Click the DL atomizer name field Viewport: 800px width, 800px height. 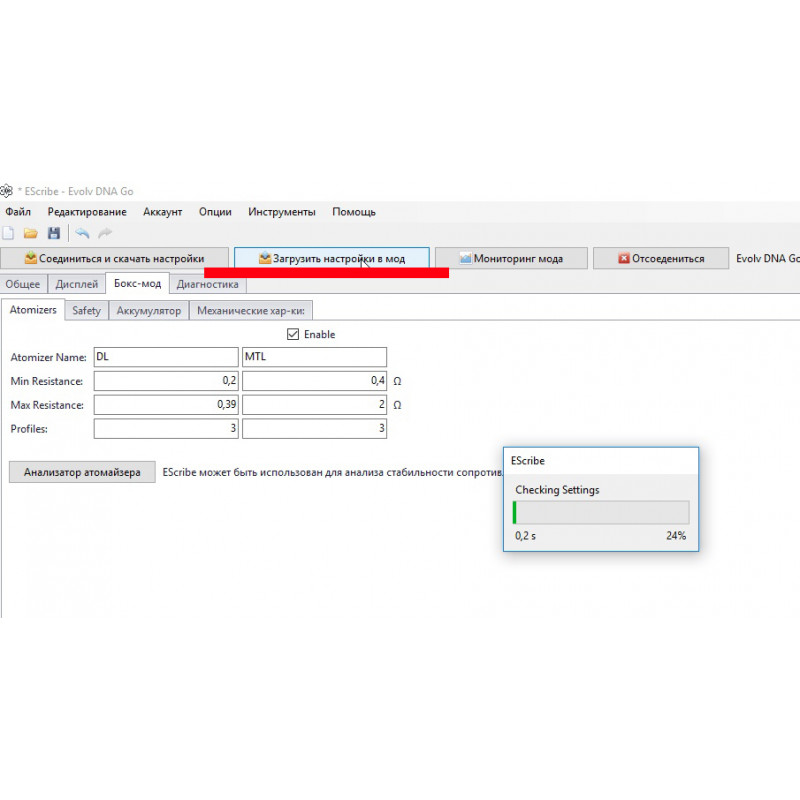coord(165,357)
